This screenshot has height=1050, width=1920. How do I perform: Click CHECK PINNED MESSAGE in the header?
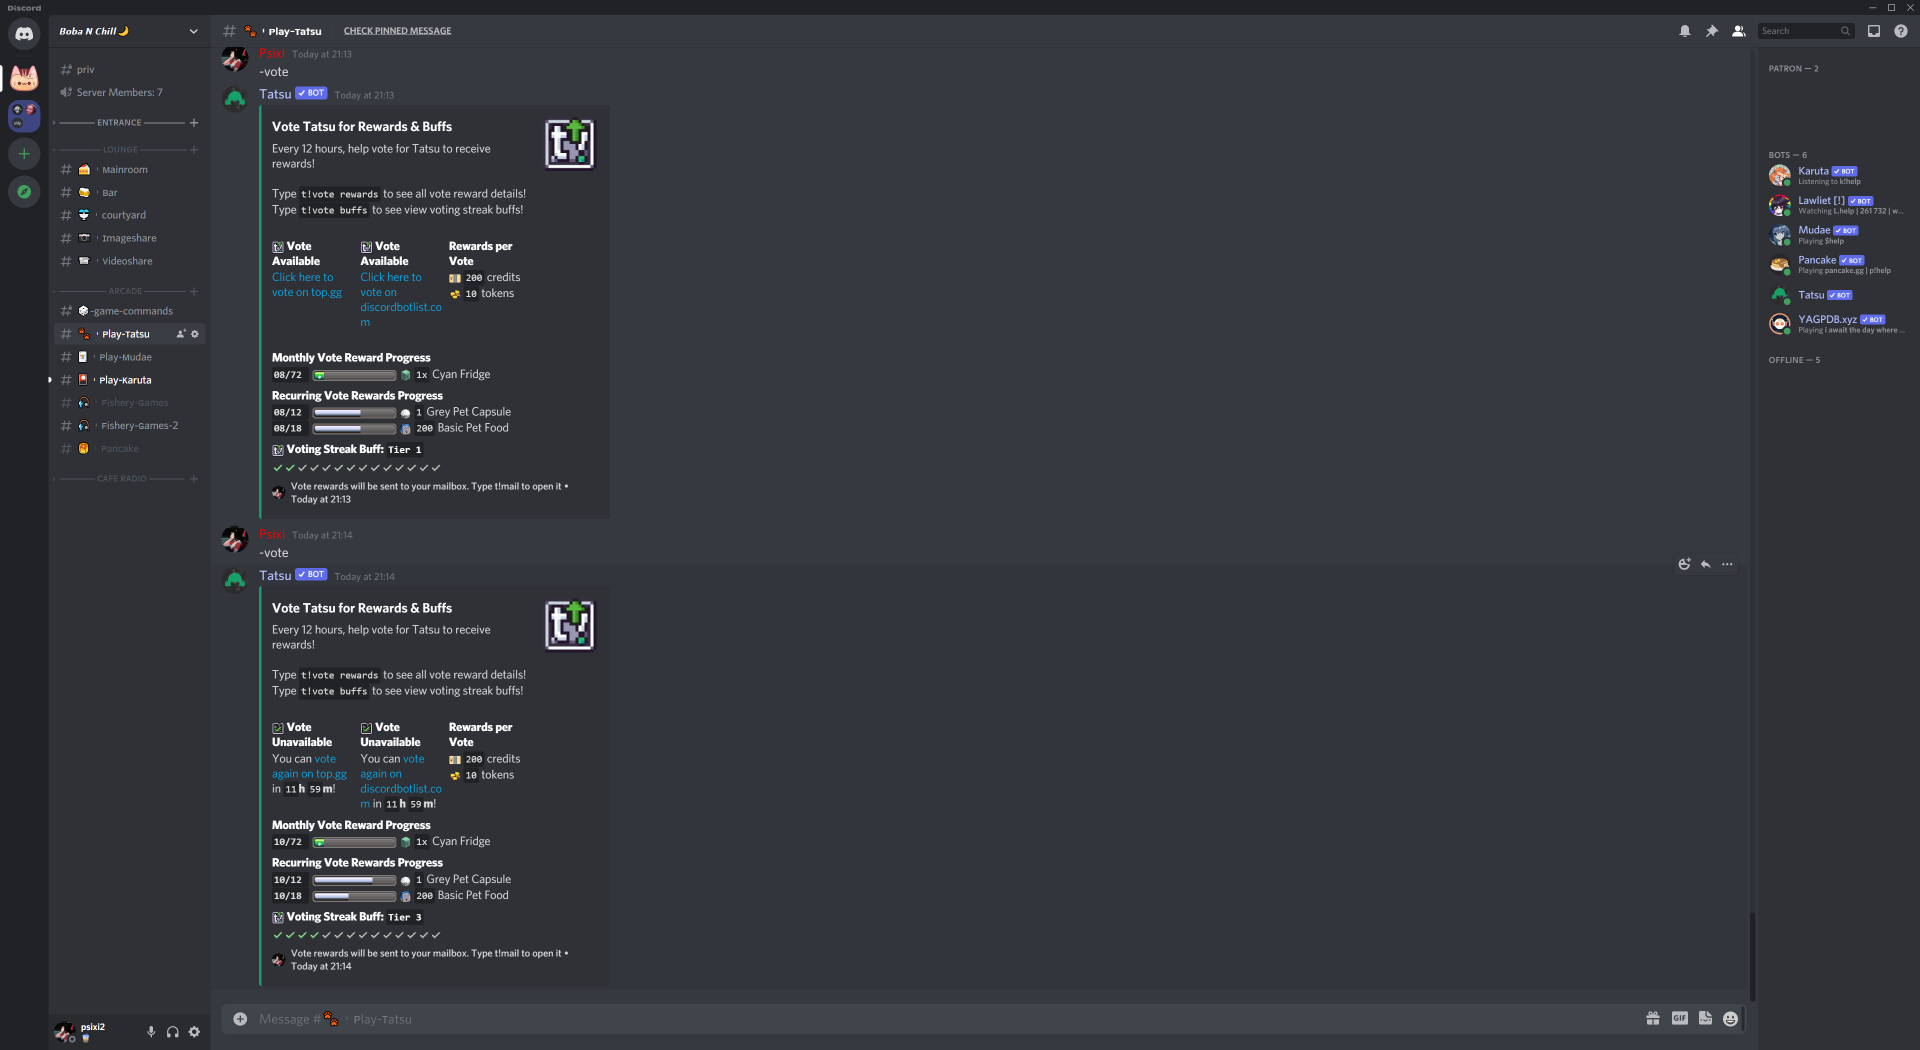point(397,31)
